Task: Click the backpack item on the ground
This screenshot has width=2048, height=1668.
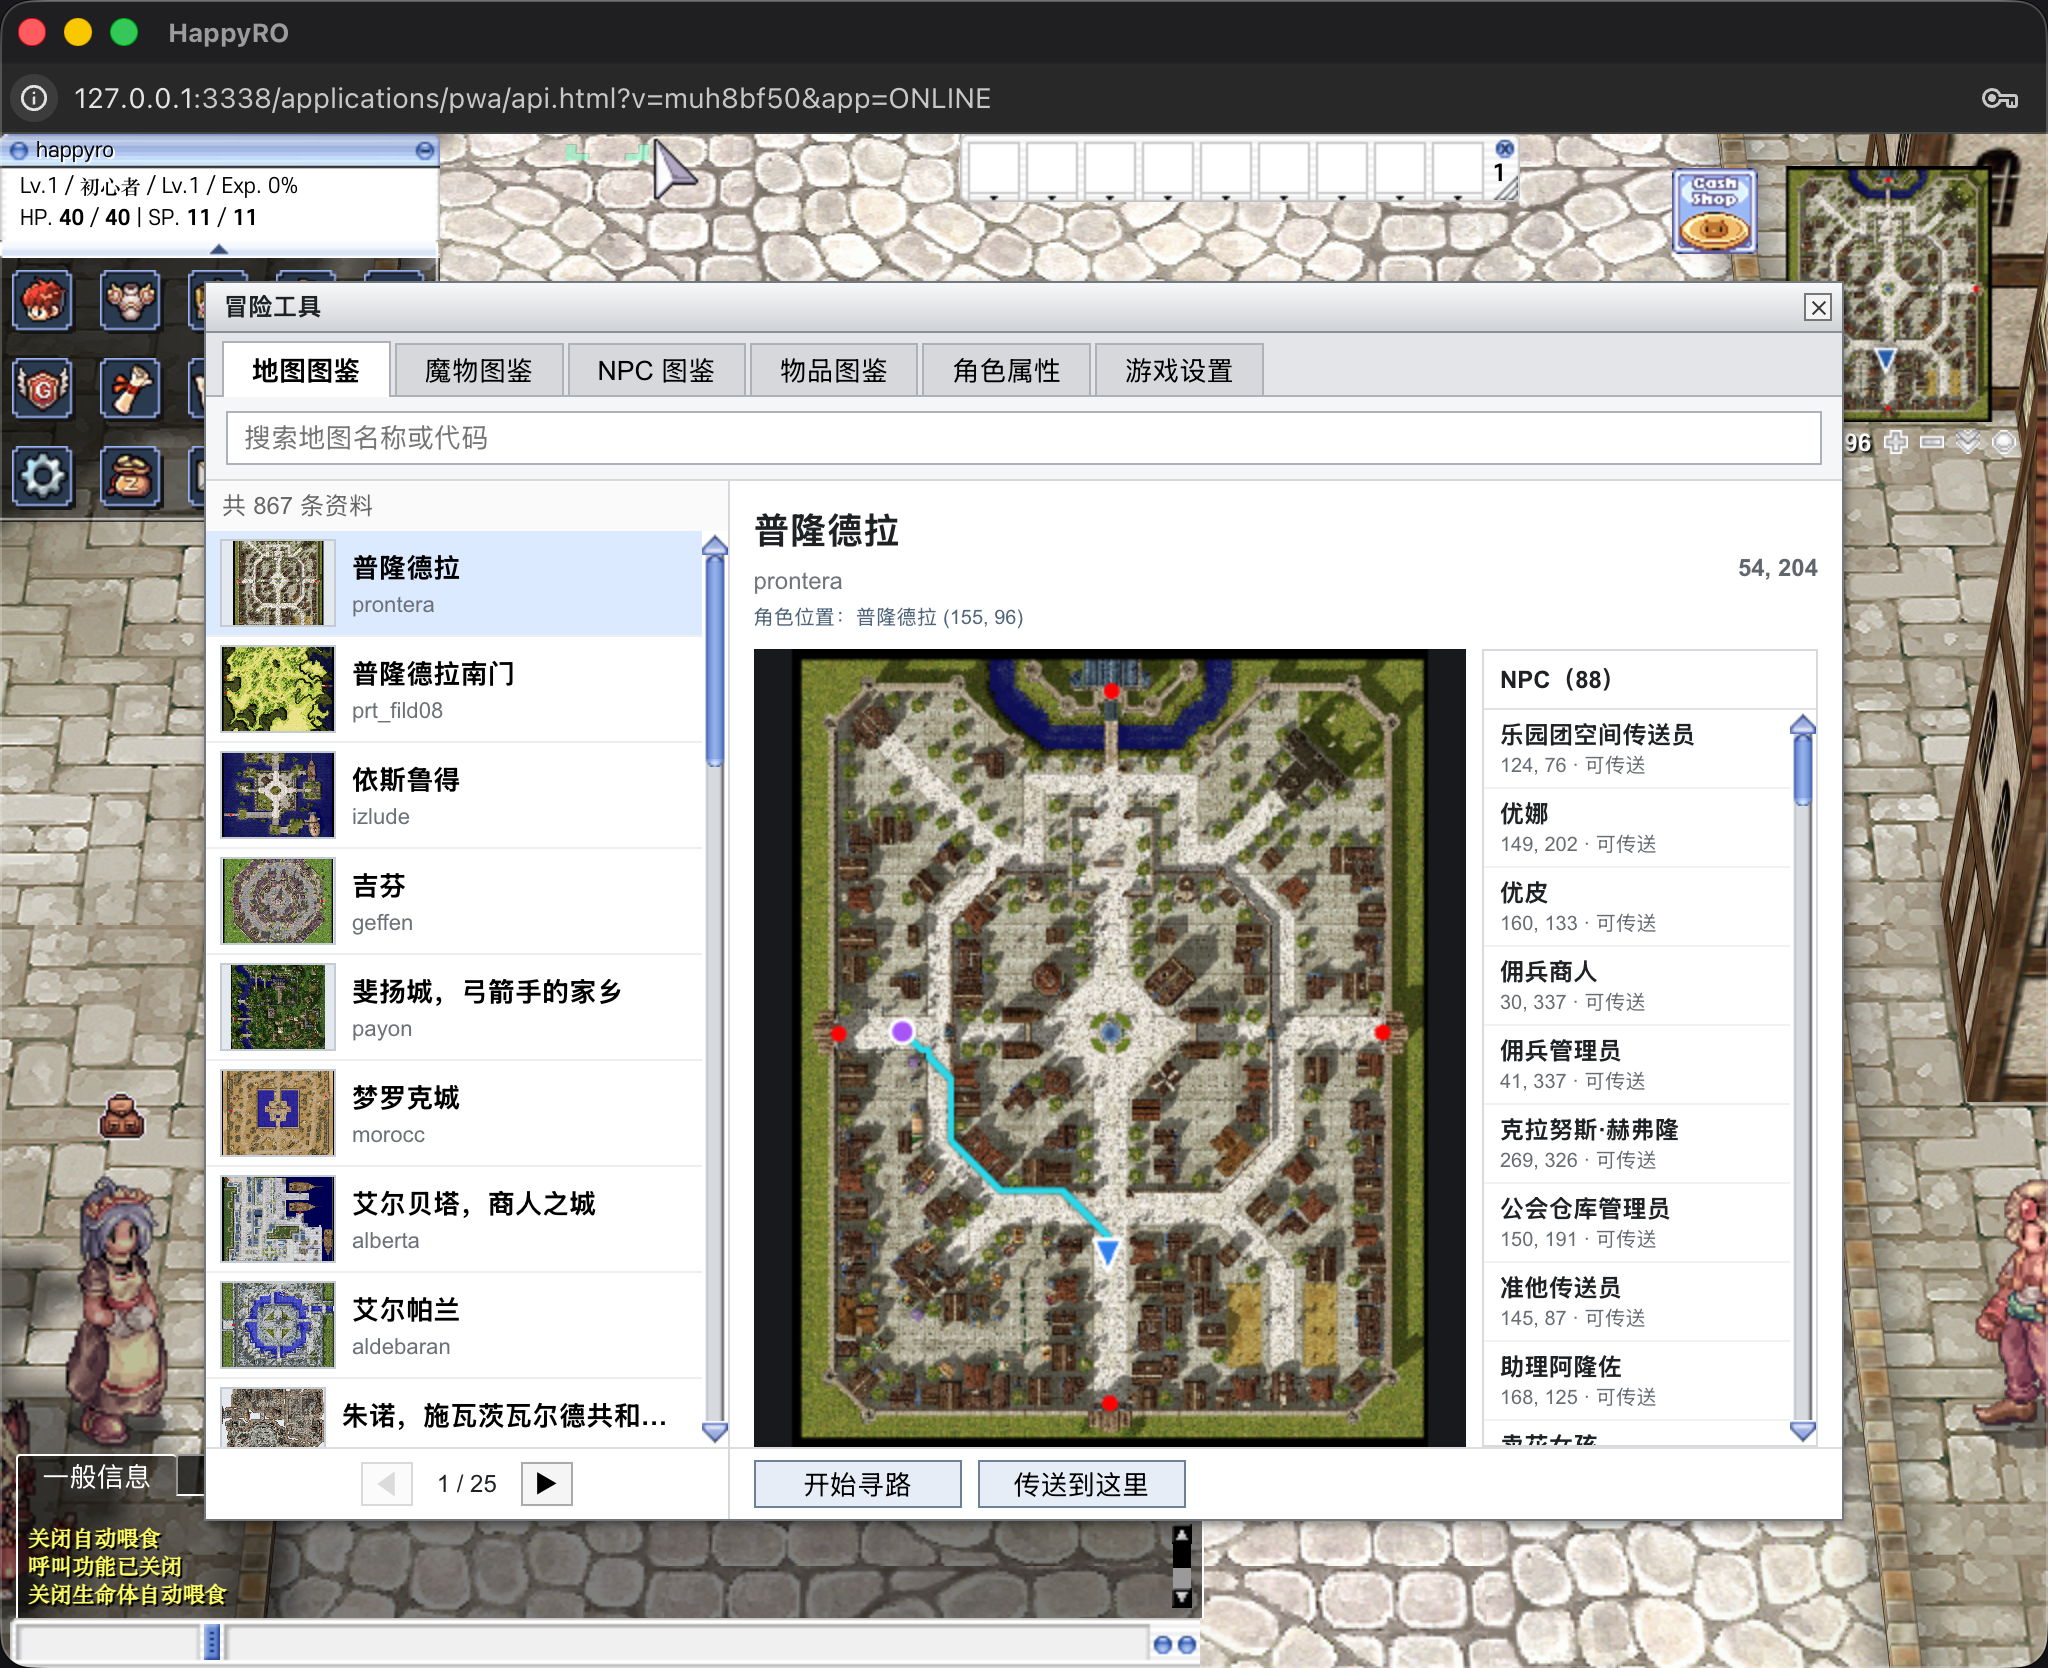Action: tap(122, 1116)
